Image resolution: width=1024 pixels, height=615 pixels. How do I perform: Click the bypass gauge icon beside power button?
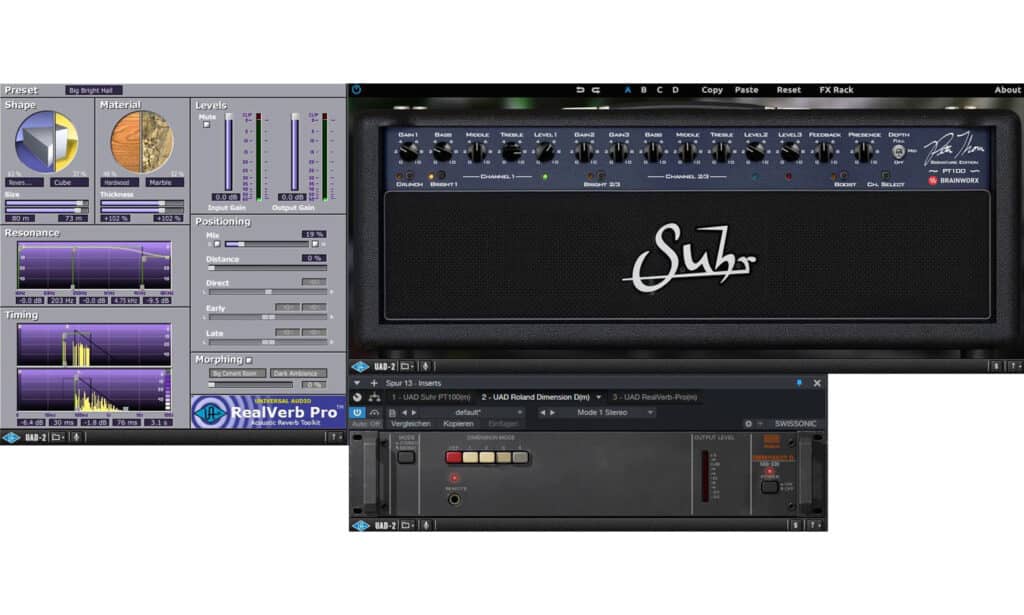(374, 413)
